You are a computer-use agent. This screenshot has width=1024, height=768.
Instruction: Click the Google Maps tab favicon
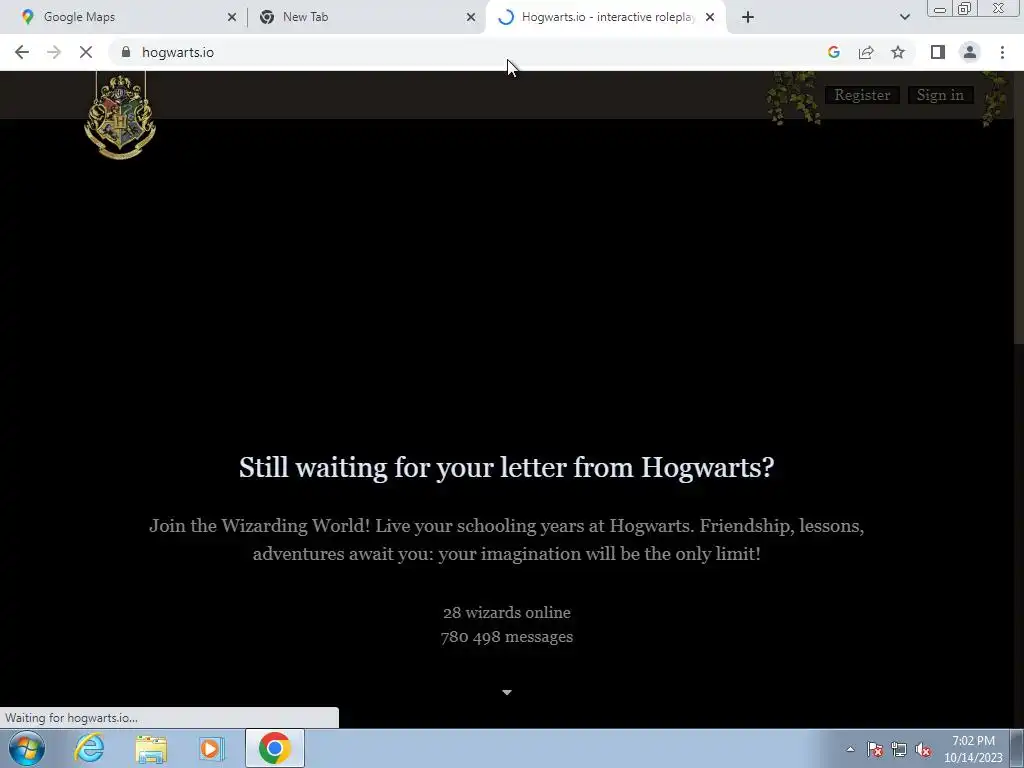tap(27, 17)
